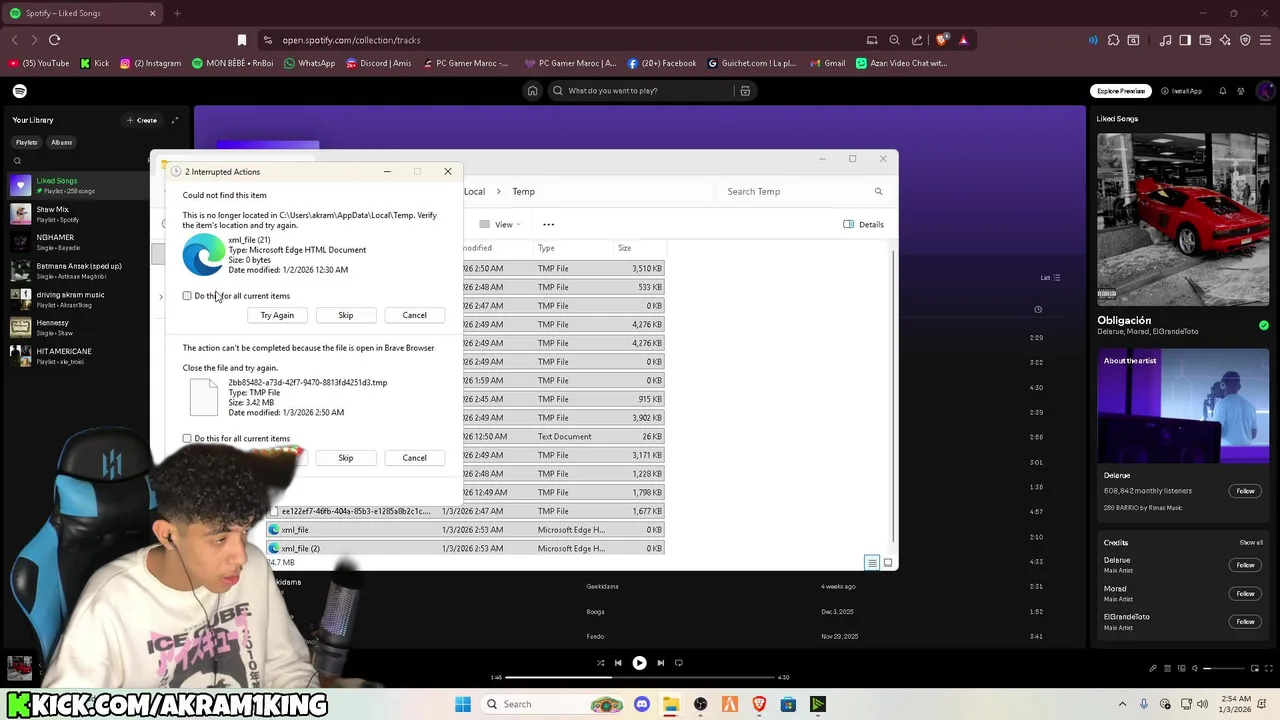Open the Create menu in Your Library
This screenshot has width=1280, height=720.
pyautogui.click(x=141, y=120)
